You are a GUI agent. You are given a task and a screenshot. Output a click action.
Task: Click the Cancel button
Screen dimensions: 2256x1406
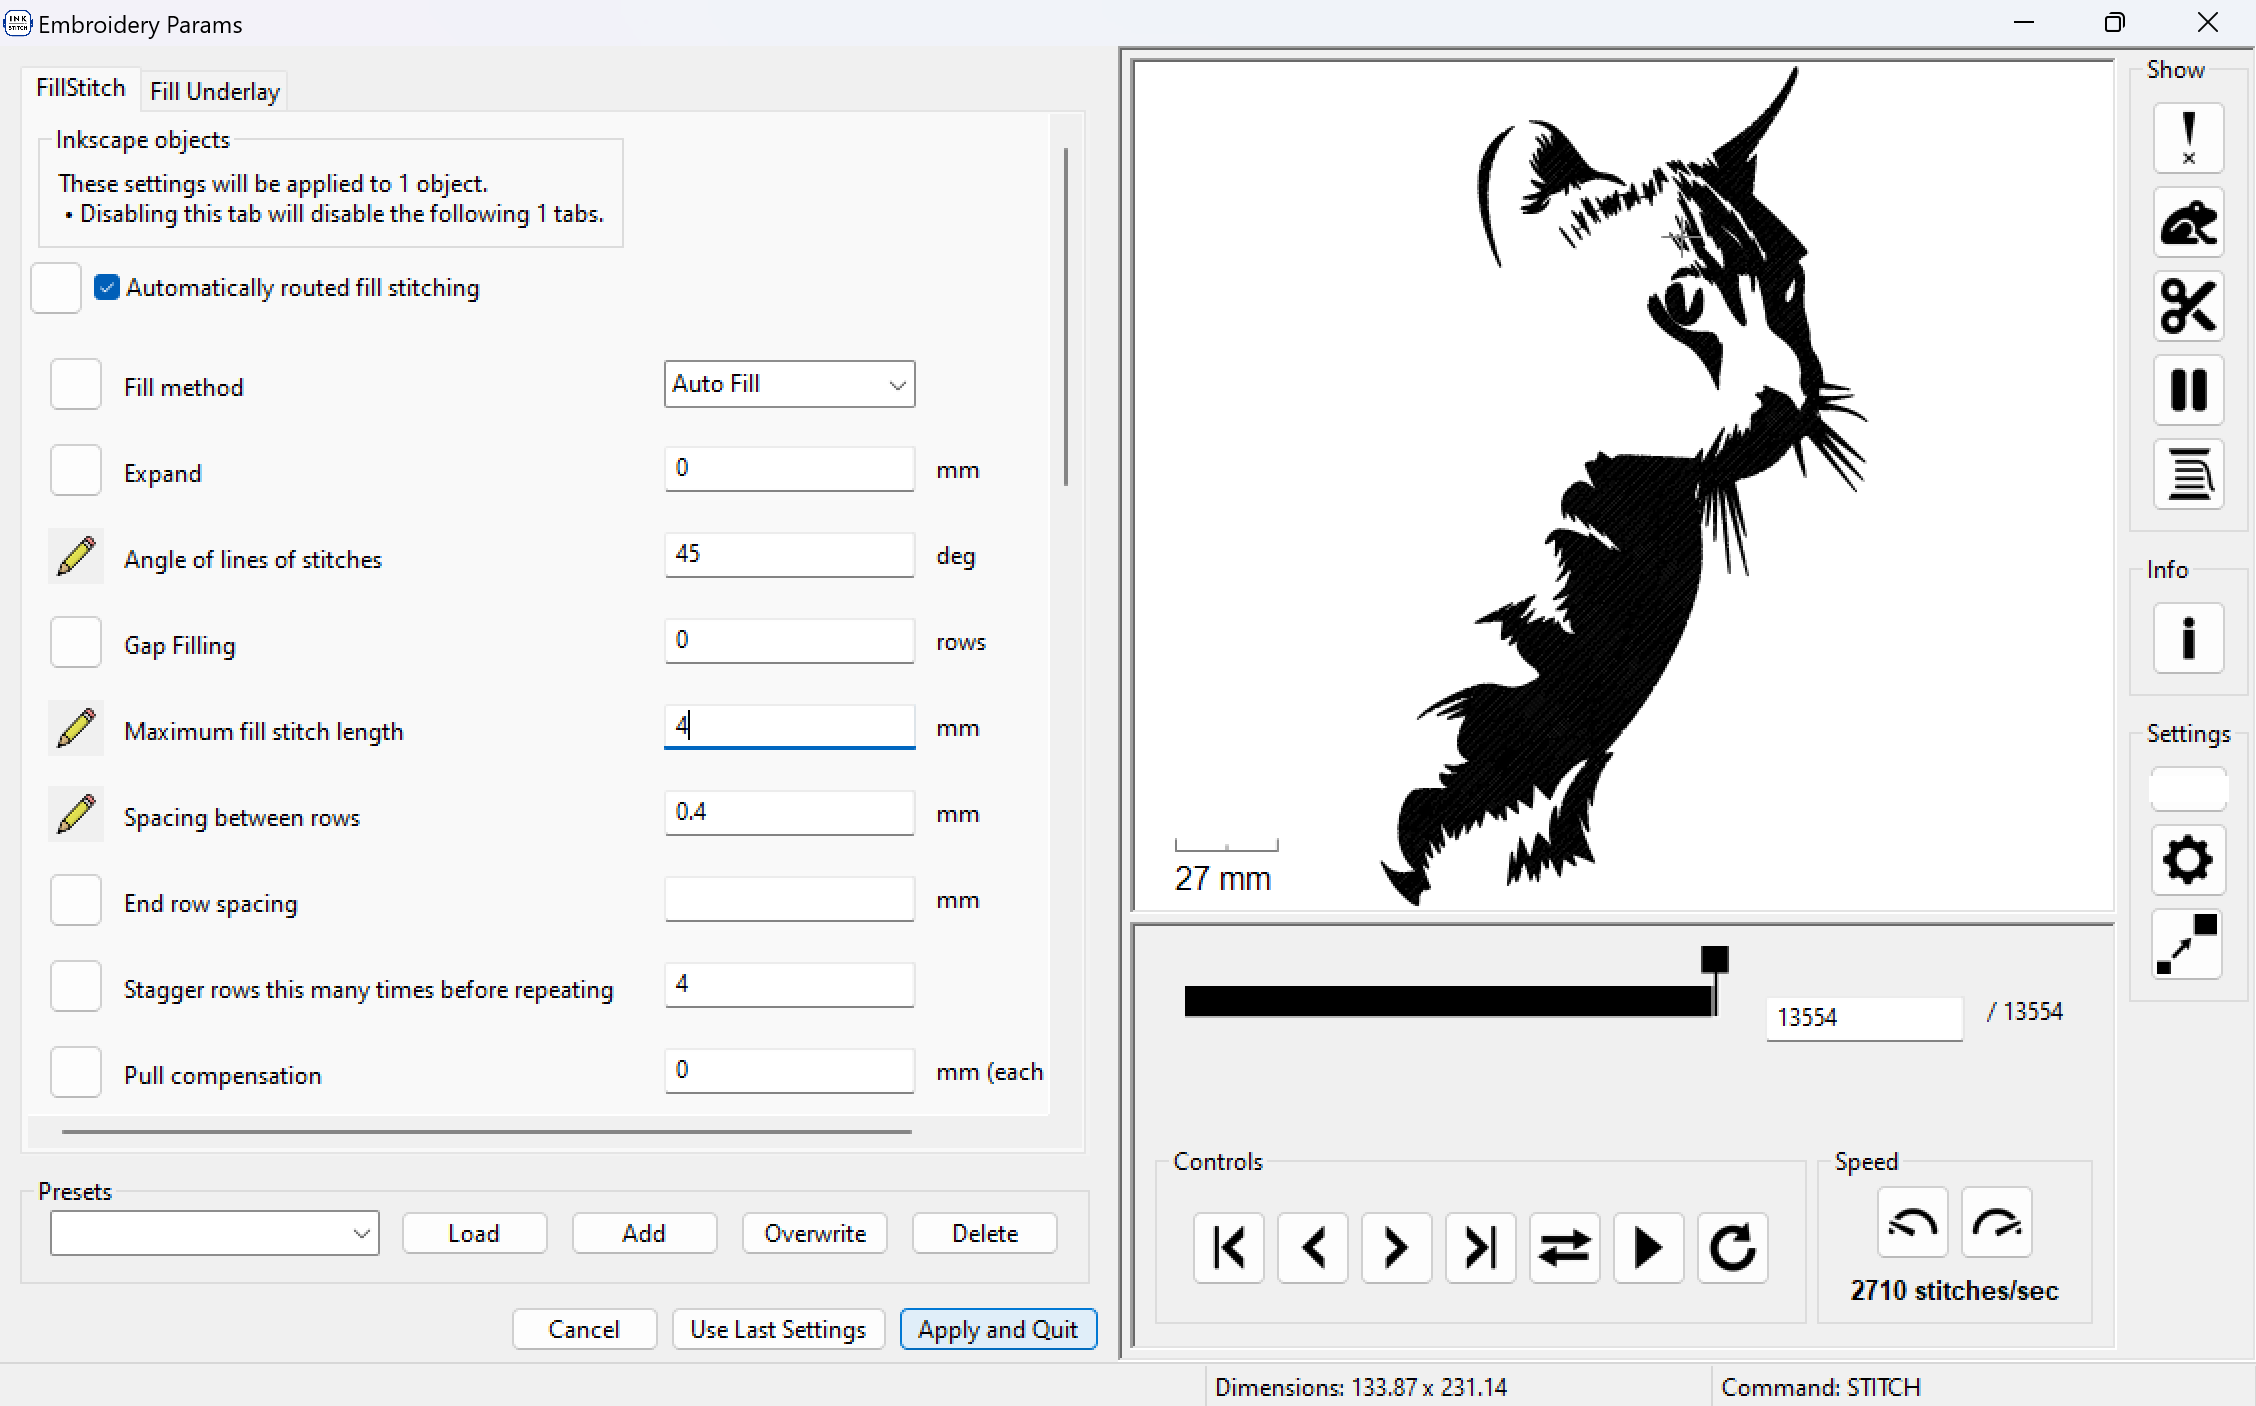[583, 1328]
